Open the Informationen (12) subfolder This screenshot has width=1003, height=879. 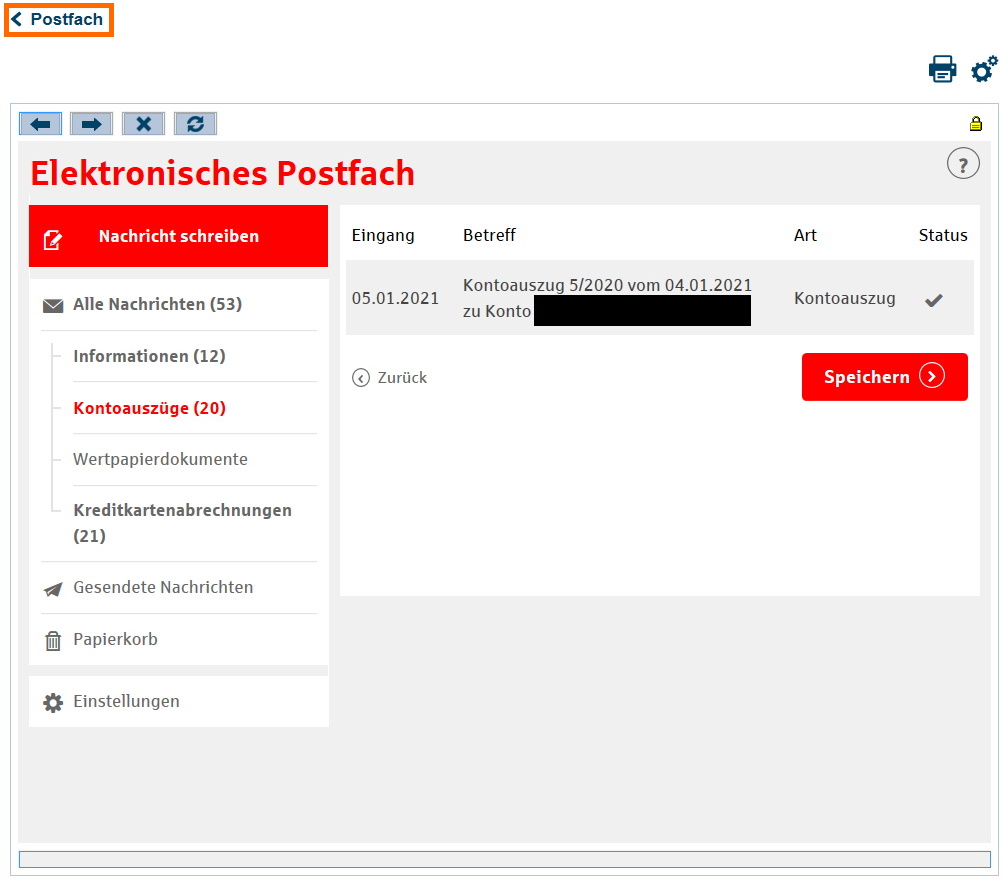[x=149, y=357]
